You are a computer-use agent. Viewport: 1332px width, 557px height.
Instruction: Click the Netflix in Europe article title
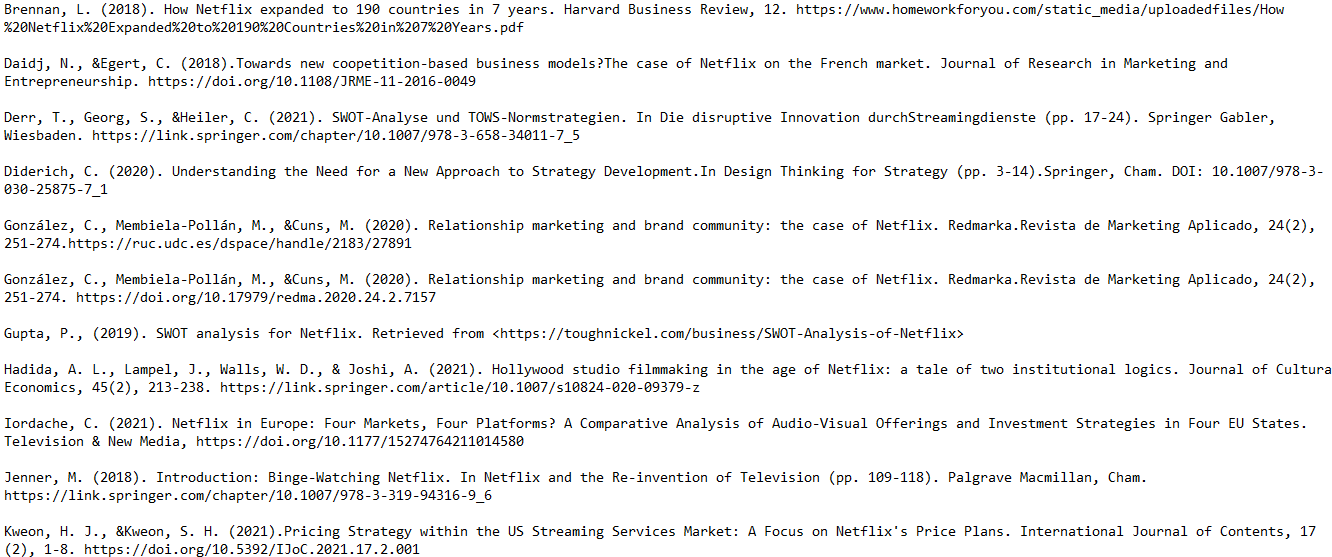(x=738, y=423)
